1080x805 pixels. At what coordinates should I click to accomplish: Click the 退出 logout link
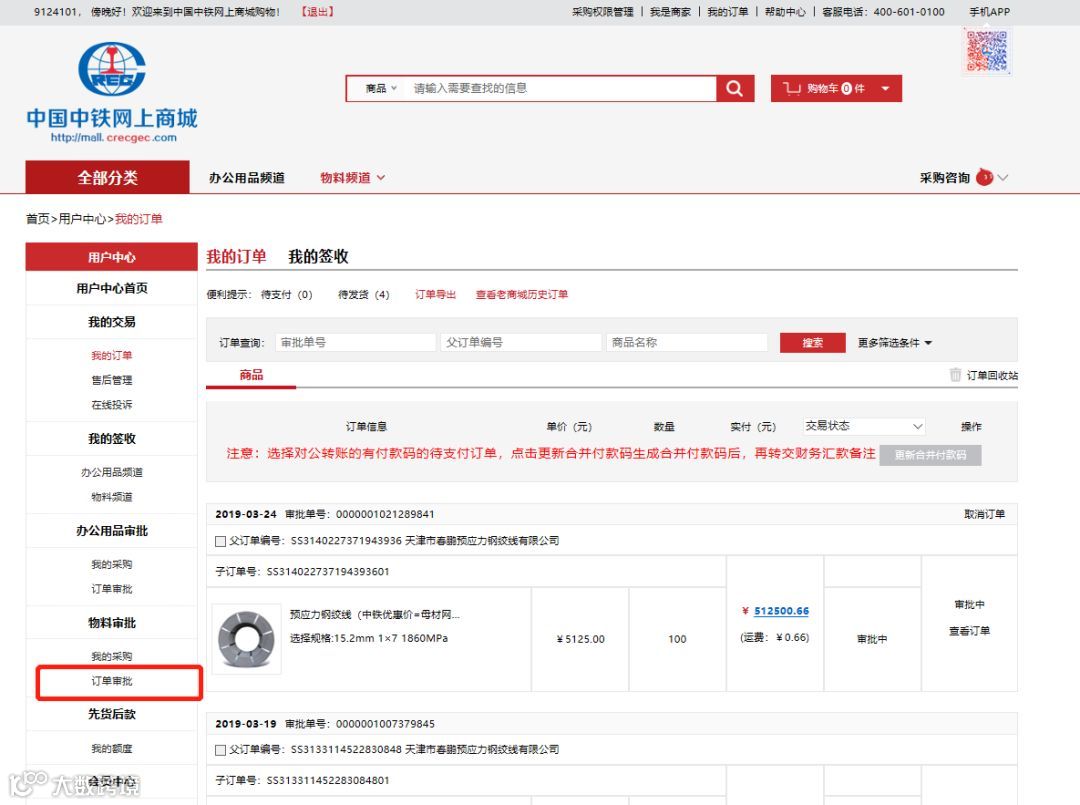click(318, 12)
